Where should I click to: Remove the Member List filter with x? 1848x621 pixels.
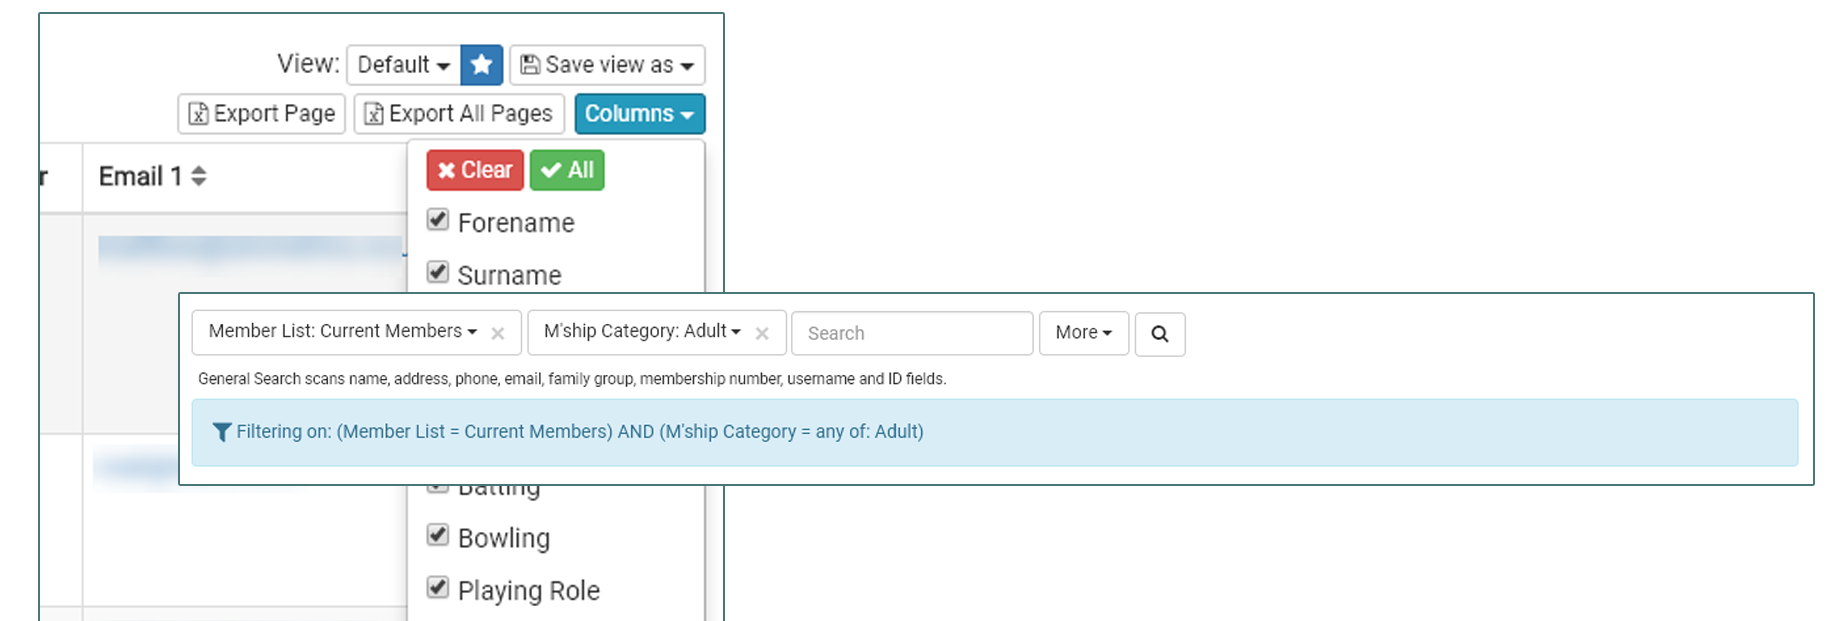coord(498,334)
